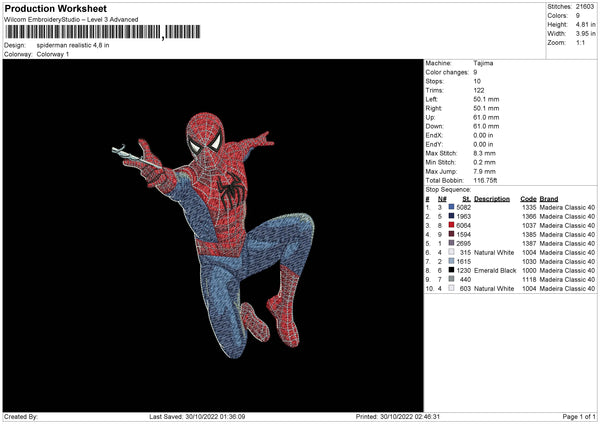Click the Stitches value 21603
The height and width of the screenshot is (424, 600).
[585, 7]
